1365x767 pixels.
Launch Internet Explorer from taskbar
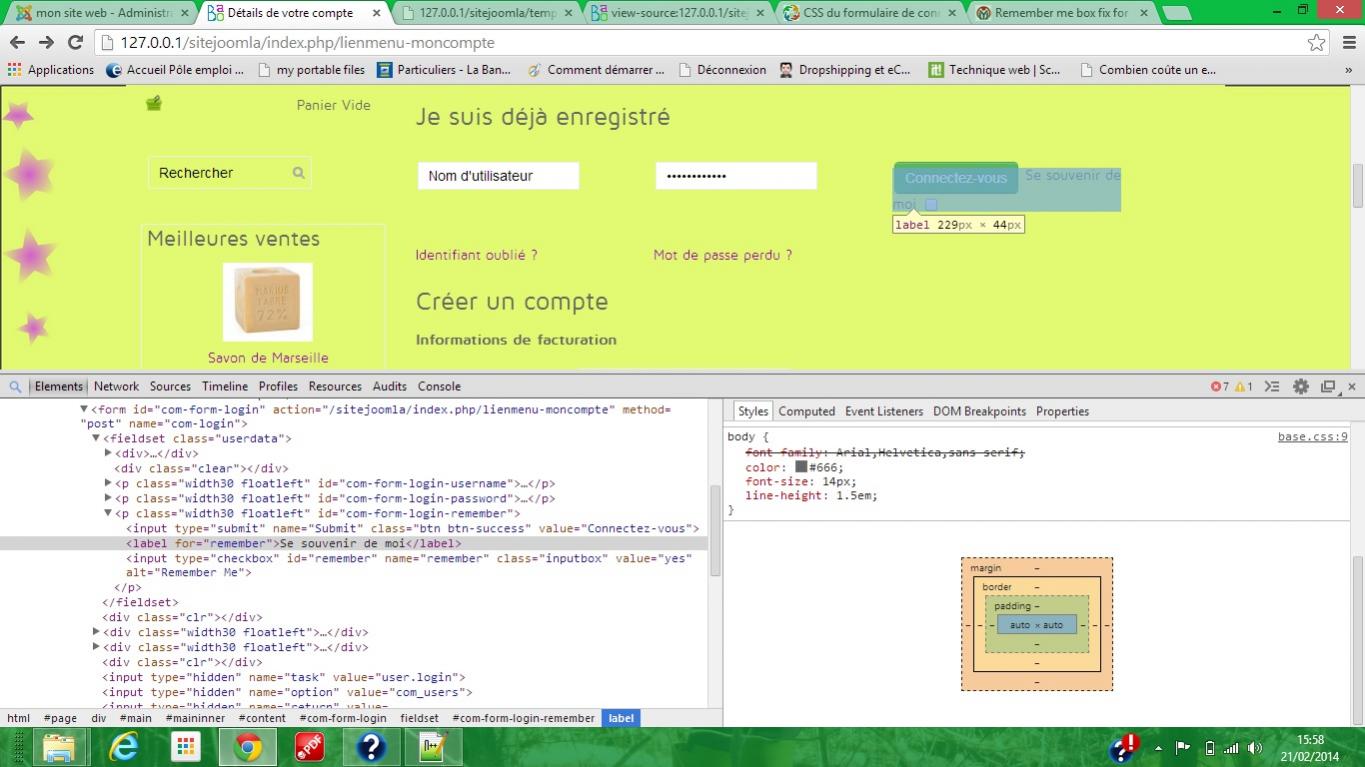point(124,747)
